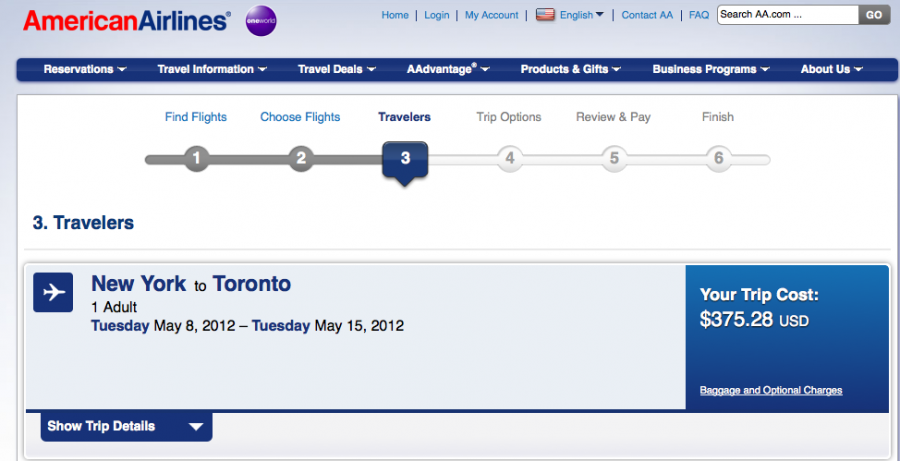Click the American Airlines logo
This screenshot has width=900, height=461.
[x=127, y=21]
